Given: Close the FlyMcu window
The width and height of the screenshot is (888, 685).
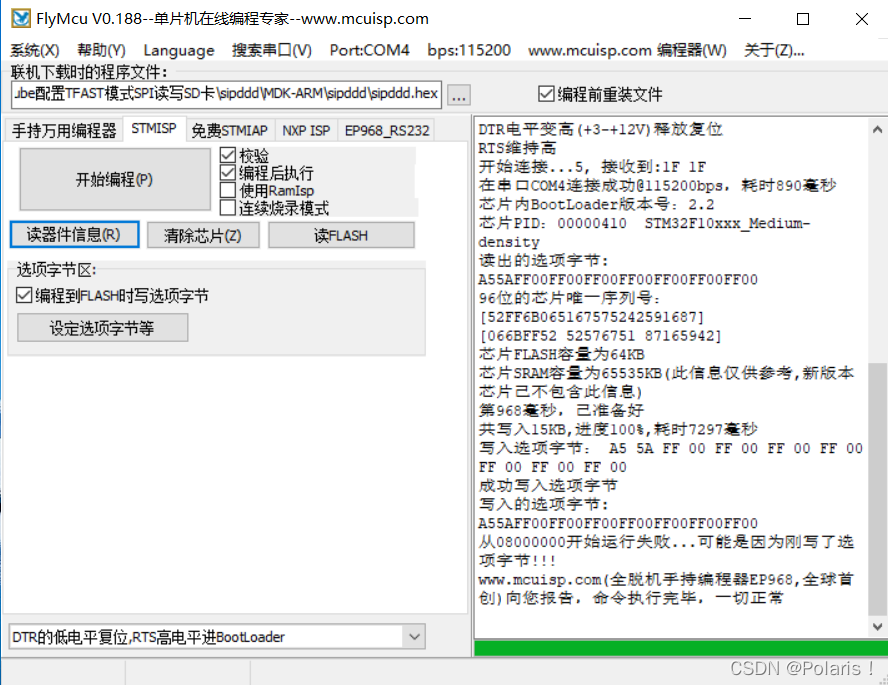Looking at the screenshot, I should pyautogui.click(x=861, y=19).
